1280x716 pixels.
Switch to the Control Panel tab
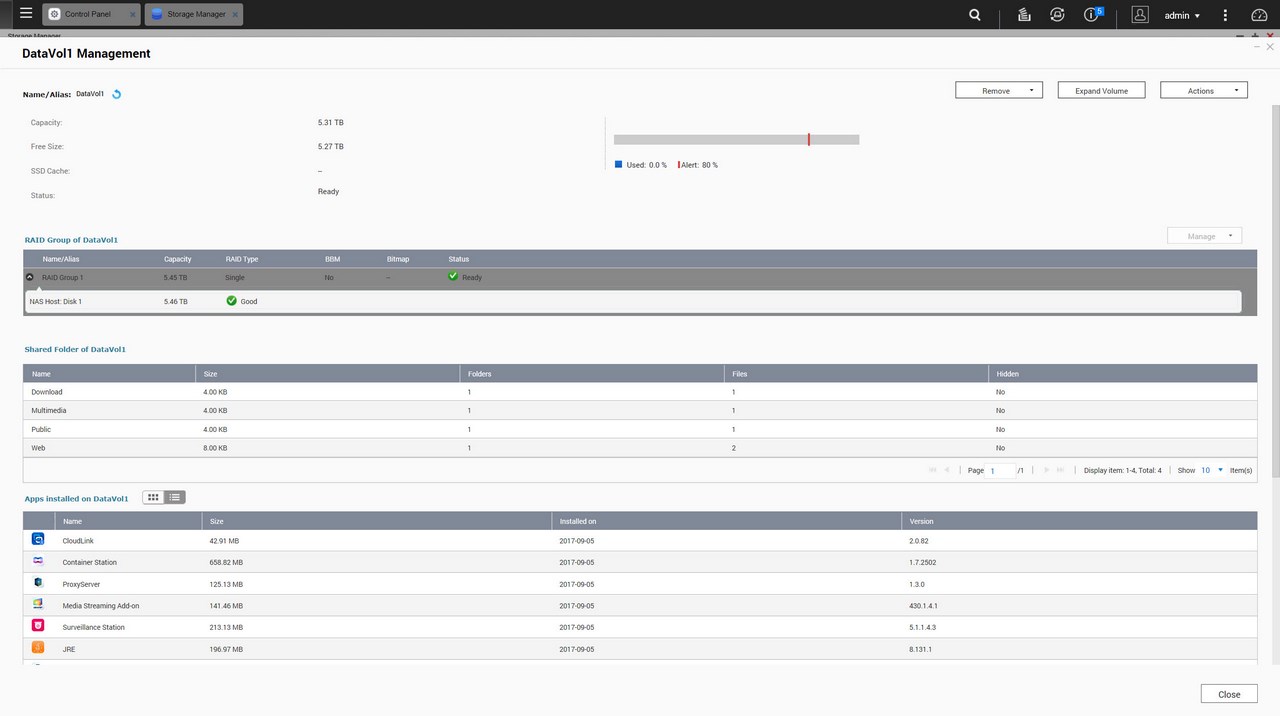coord(90,15)
